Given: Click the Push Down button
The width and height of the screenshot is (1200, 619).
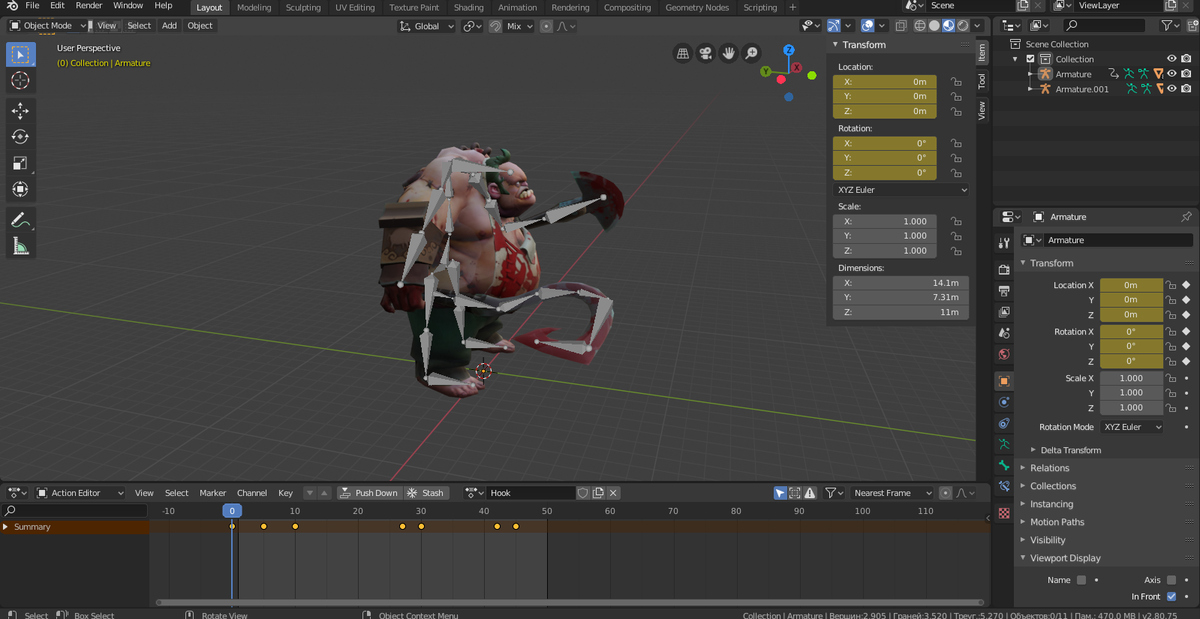Looking at the screenshot, I should click(x=368, y=493).
